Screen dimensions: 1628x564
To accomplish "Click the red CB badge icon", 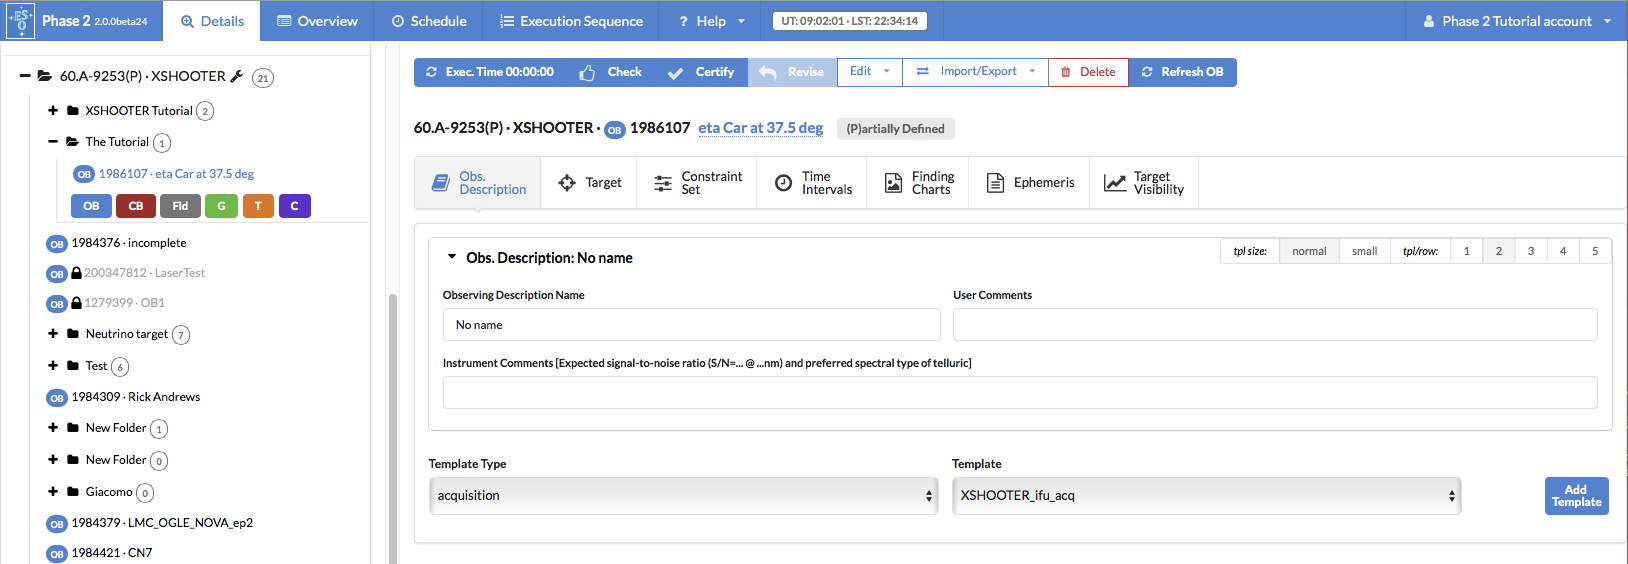I will point(136,206).
